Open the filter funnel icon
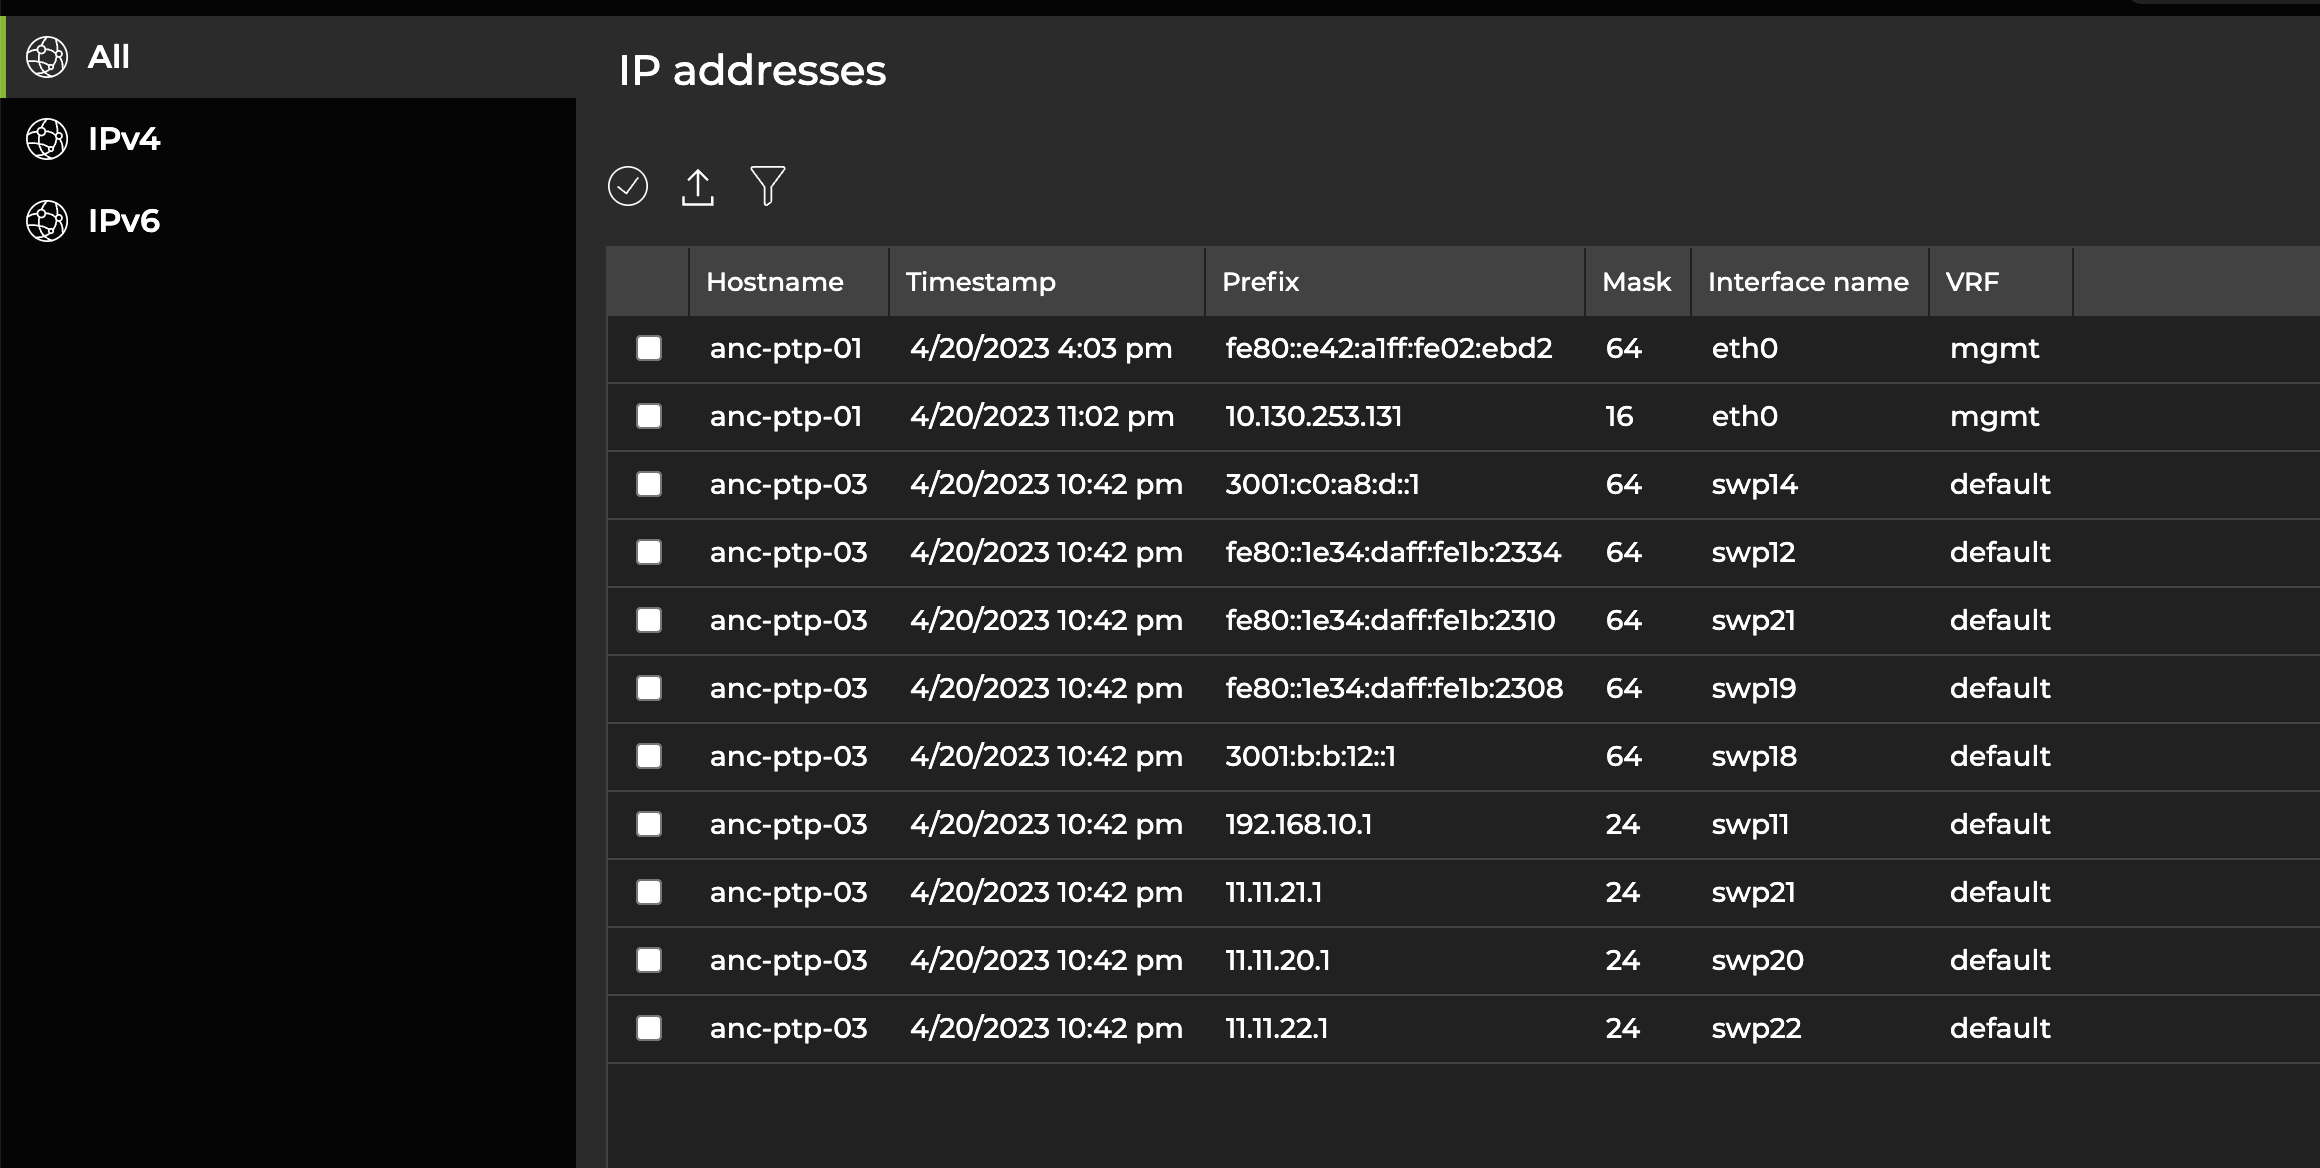The height and width of the screenshot is (1168, 2320). [768, 186]
